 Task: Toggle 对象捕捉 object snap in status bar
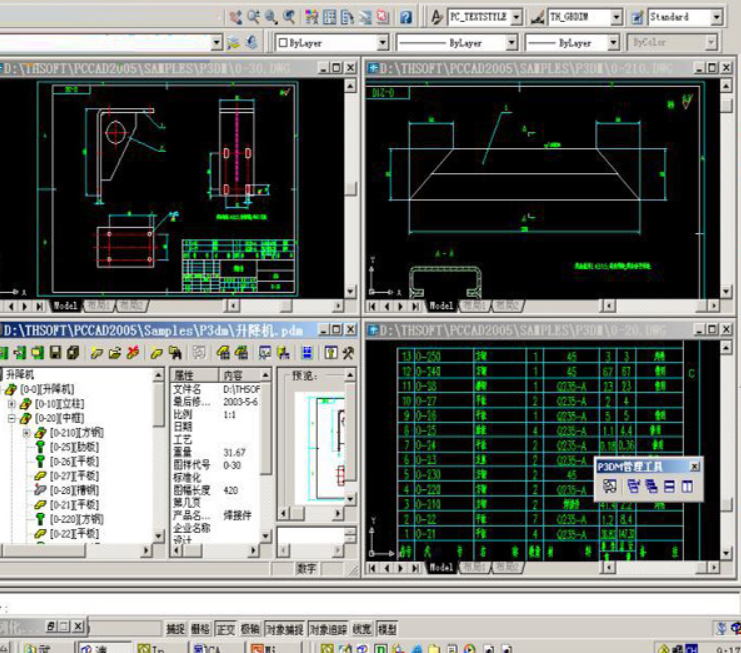[285, 629]
